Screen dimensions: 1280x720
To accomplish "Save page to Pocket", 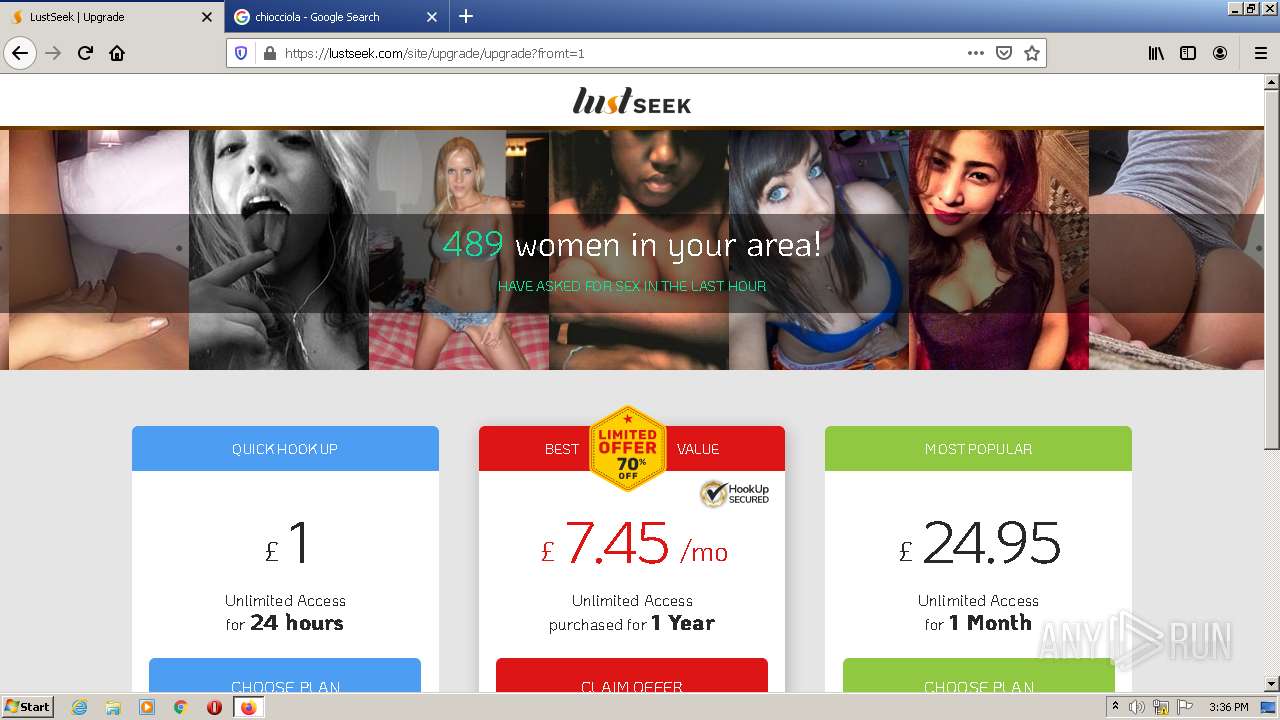I will (x=1004, y=53).
